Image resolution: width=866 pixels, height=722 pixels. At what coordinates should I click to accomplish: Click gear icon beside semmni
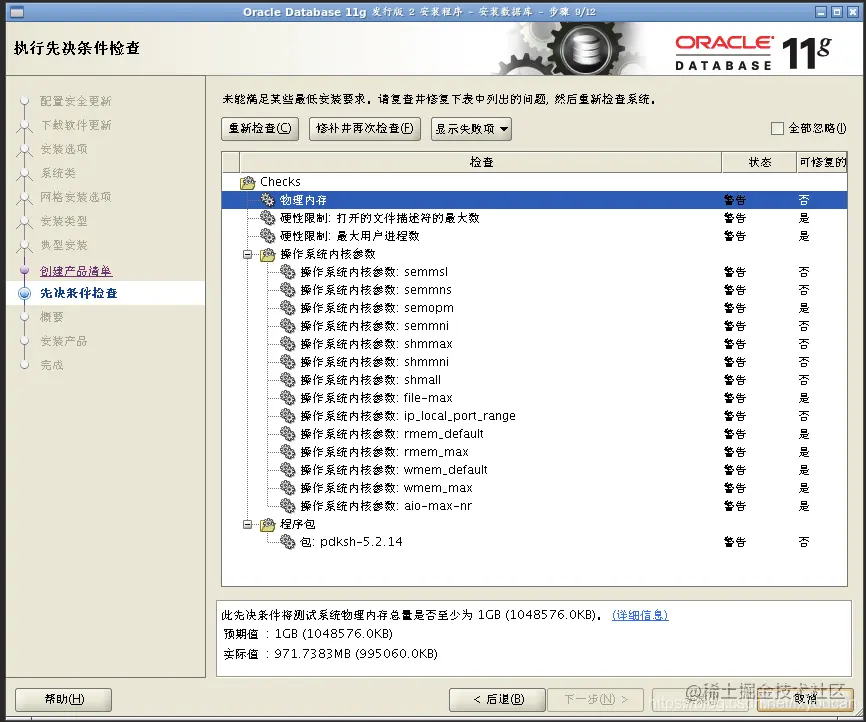click(x=288, y=326)
